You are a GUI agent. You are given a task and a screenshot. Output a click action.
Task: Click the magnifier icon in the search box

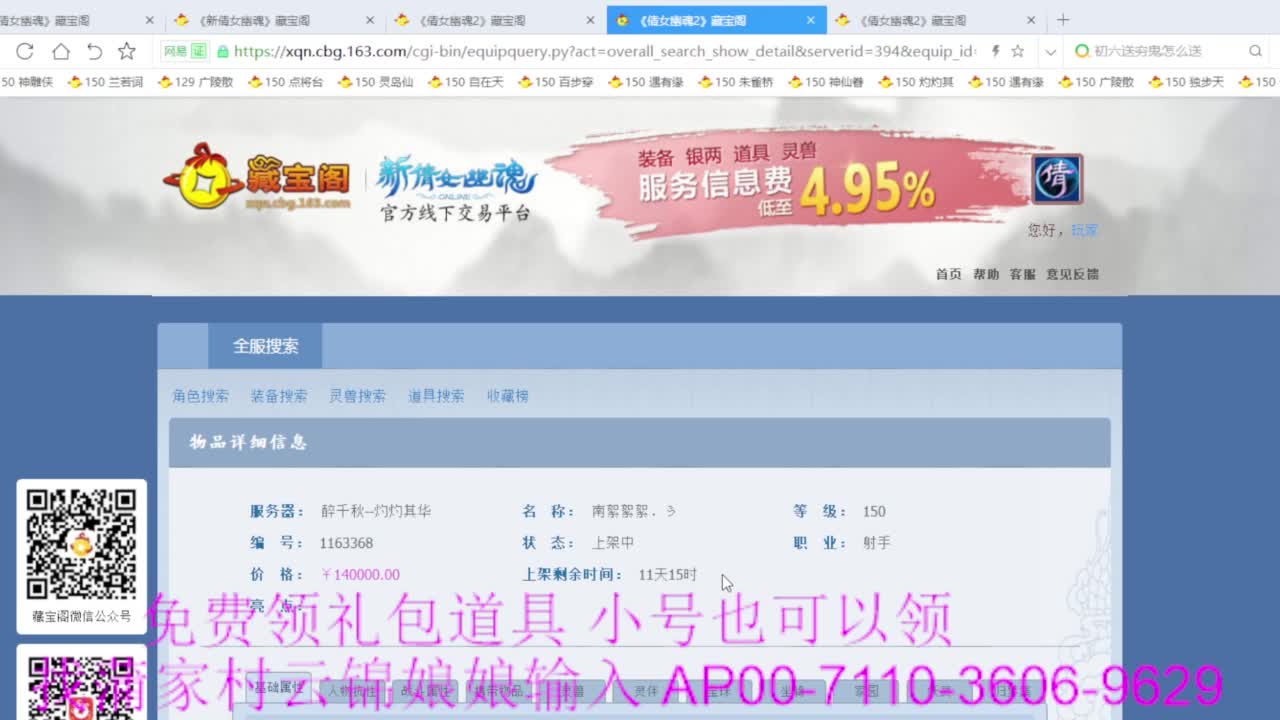coord(1255,50)
